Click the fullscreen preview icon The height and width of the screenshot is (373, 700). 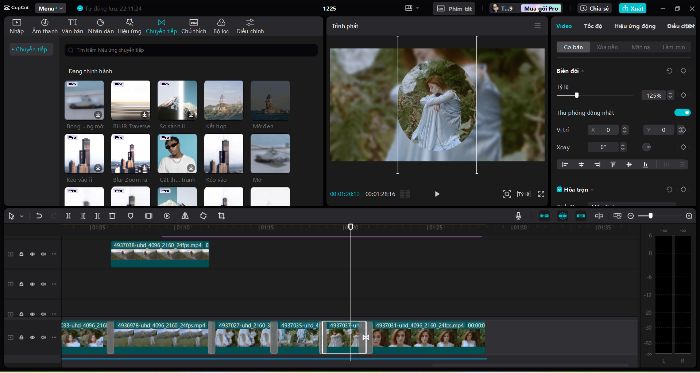[x=541, y=194]
